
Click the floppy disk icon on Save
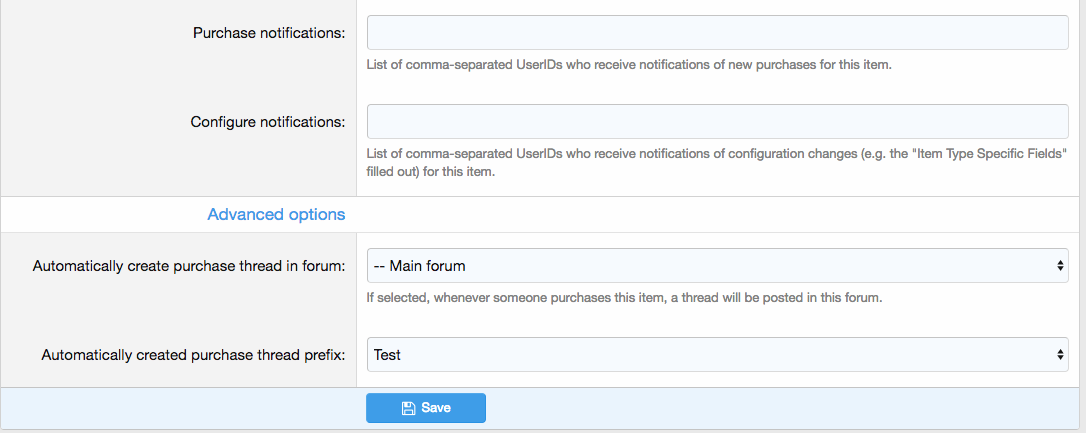coord(408,408)
